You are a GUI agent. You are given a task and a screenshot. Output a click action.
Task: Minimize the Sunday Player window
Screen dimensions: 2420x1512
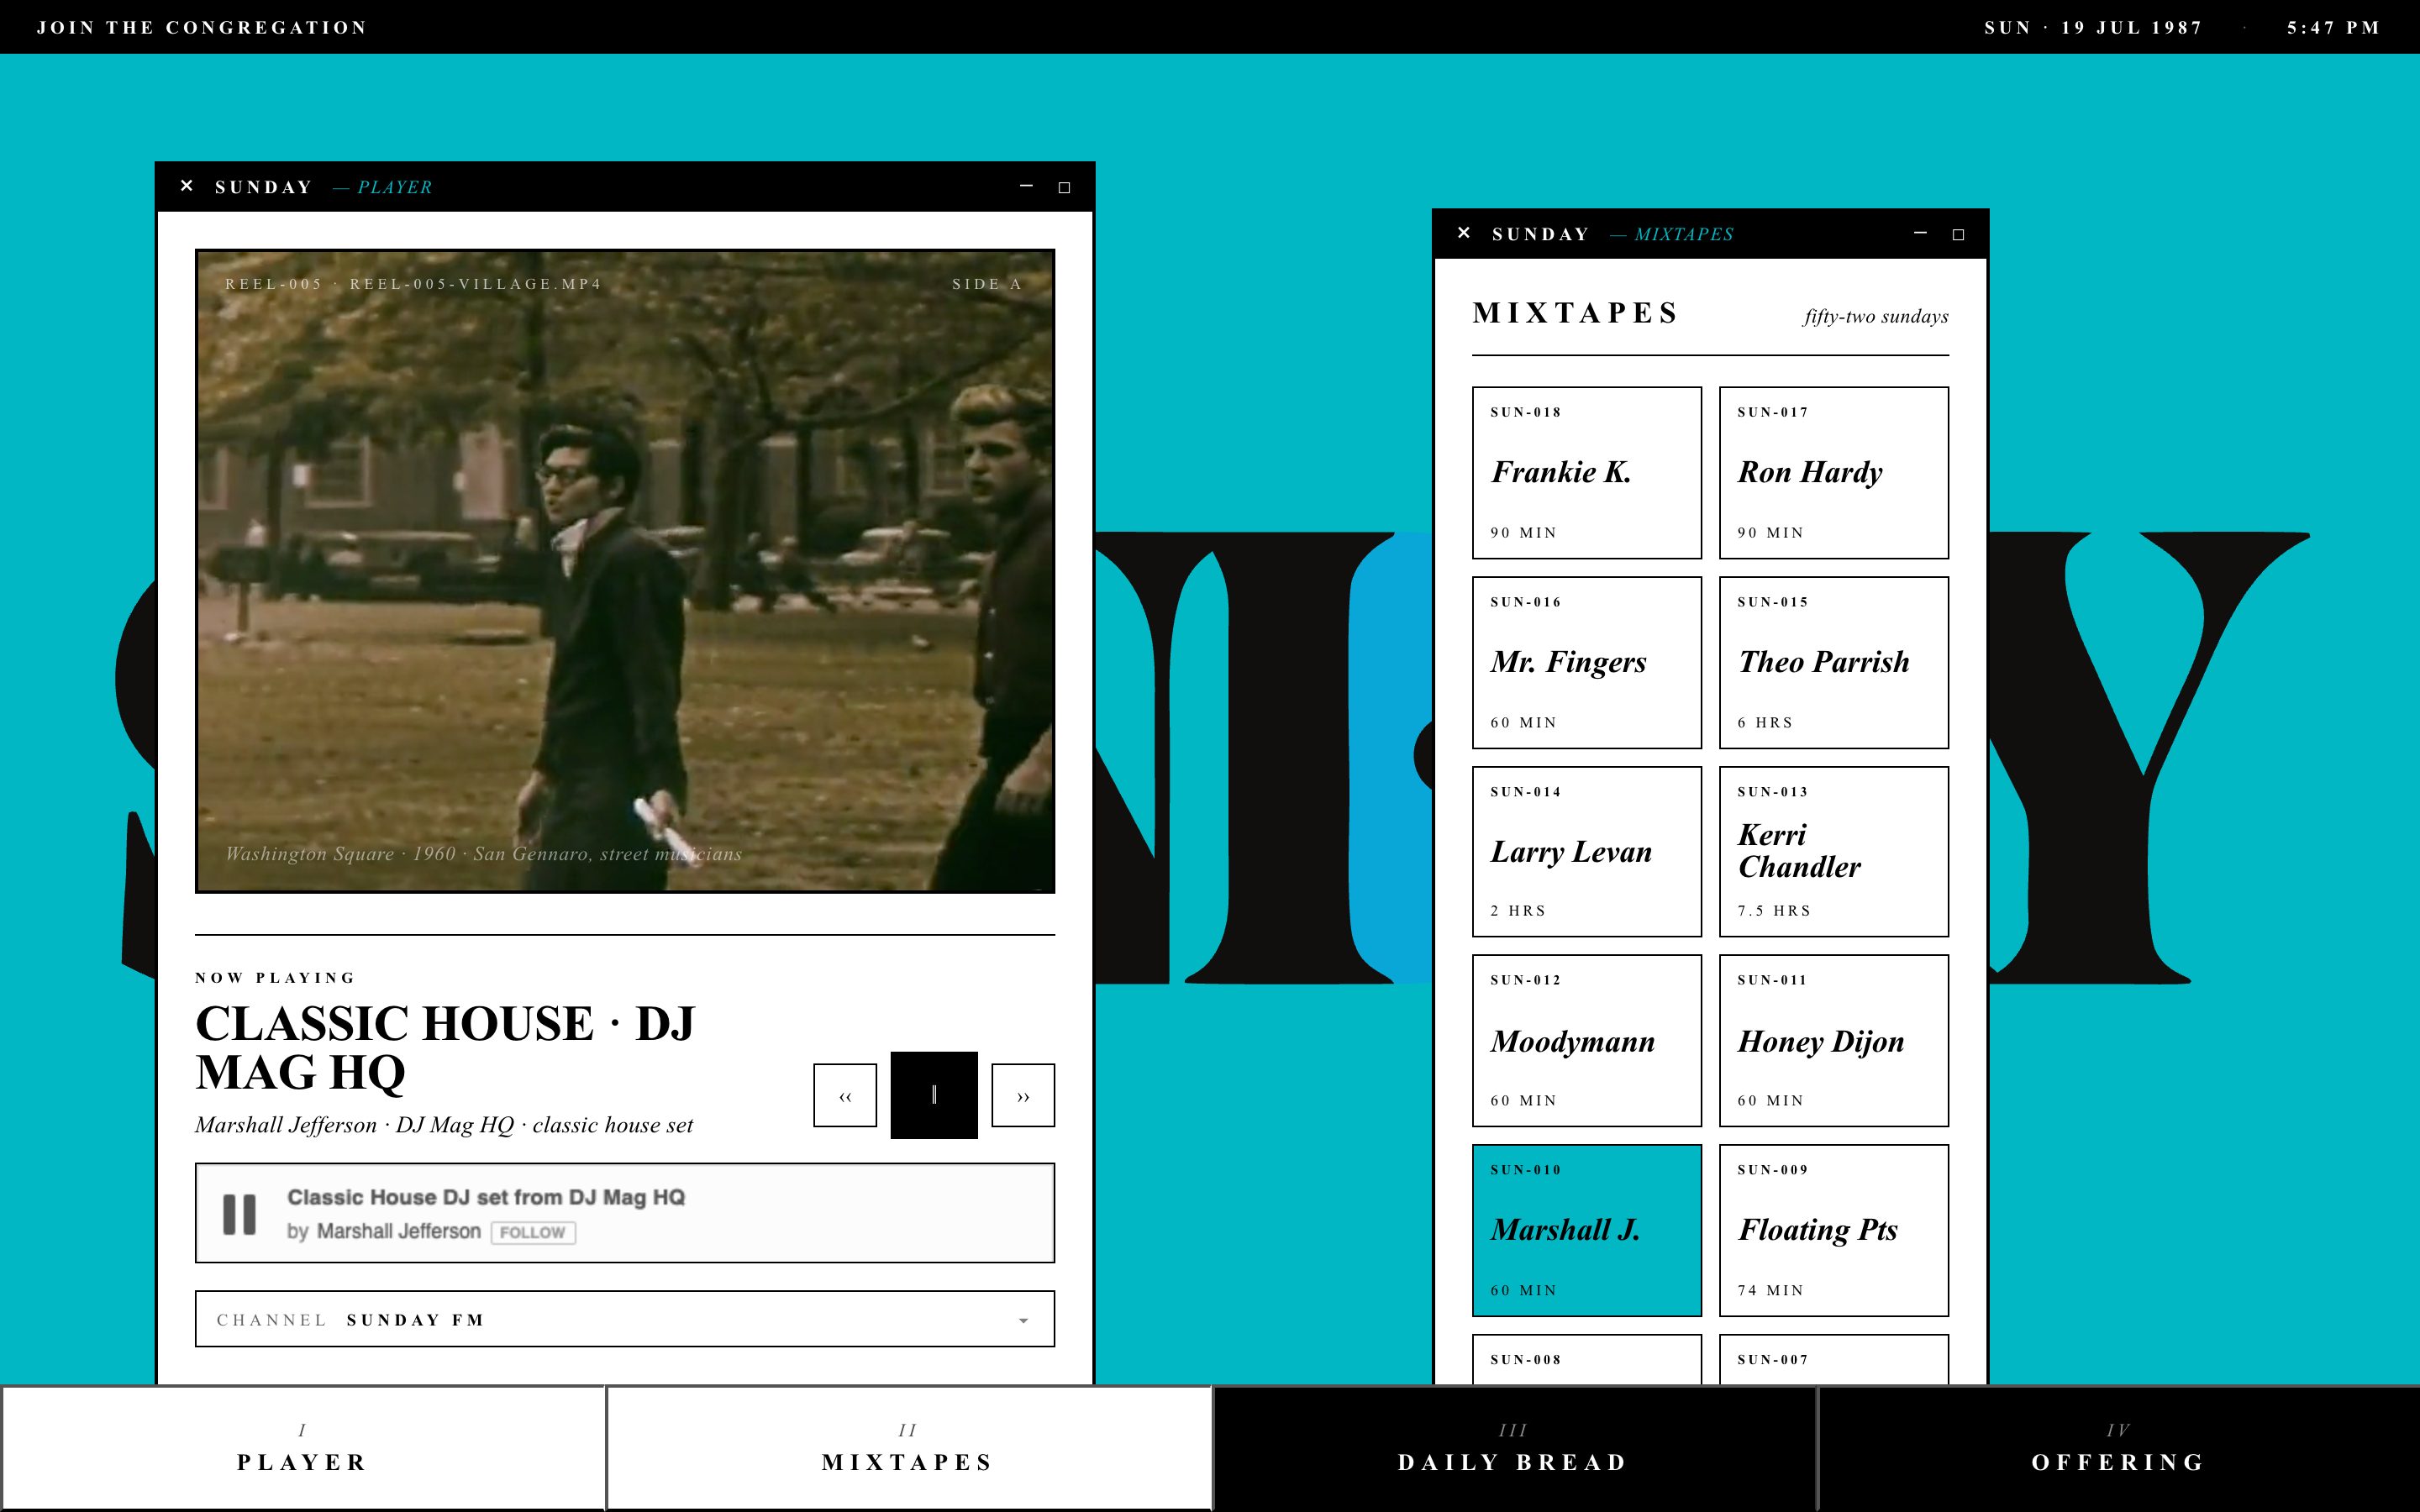[1026, 186]
